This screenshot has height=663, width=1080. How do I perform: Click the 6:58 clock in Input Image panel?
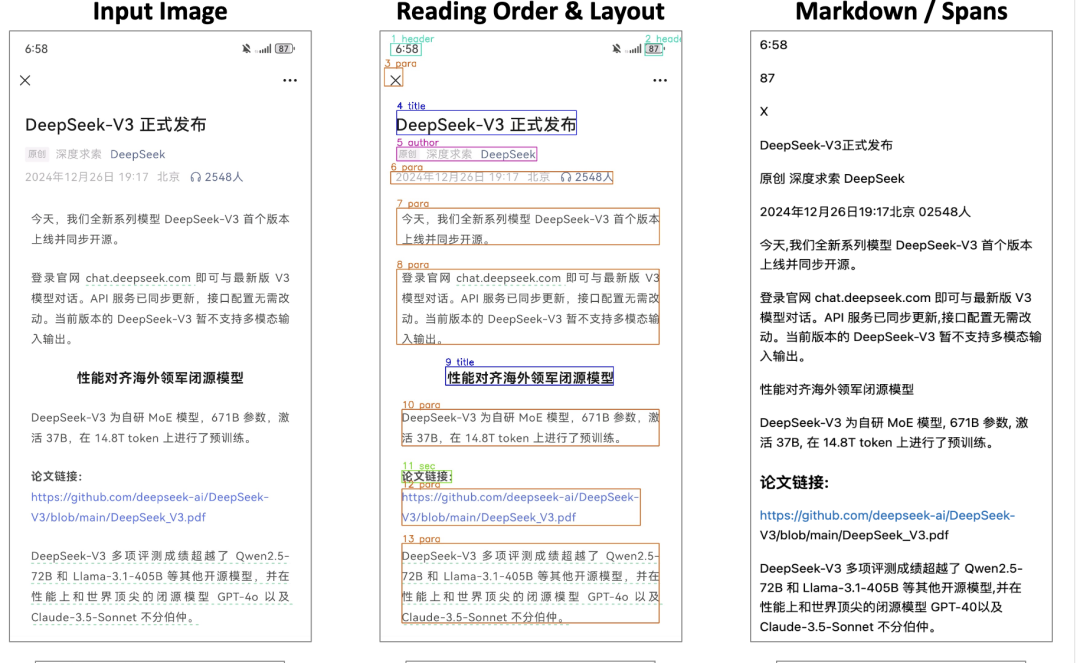(x=37, y=49)
